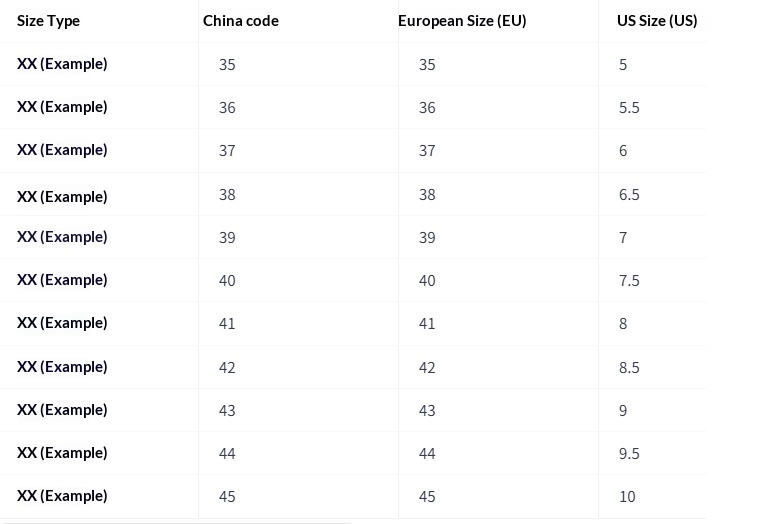
Task: Click China code cell with value 35
Action: (x=227, y=65)
